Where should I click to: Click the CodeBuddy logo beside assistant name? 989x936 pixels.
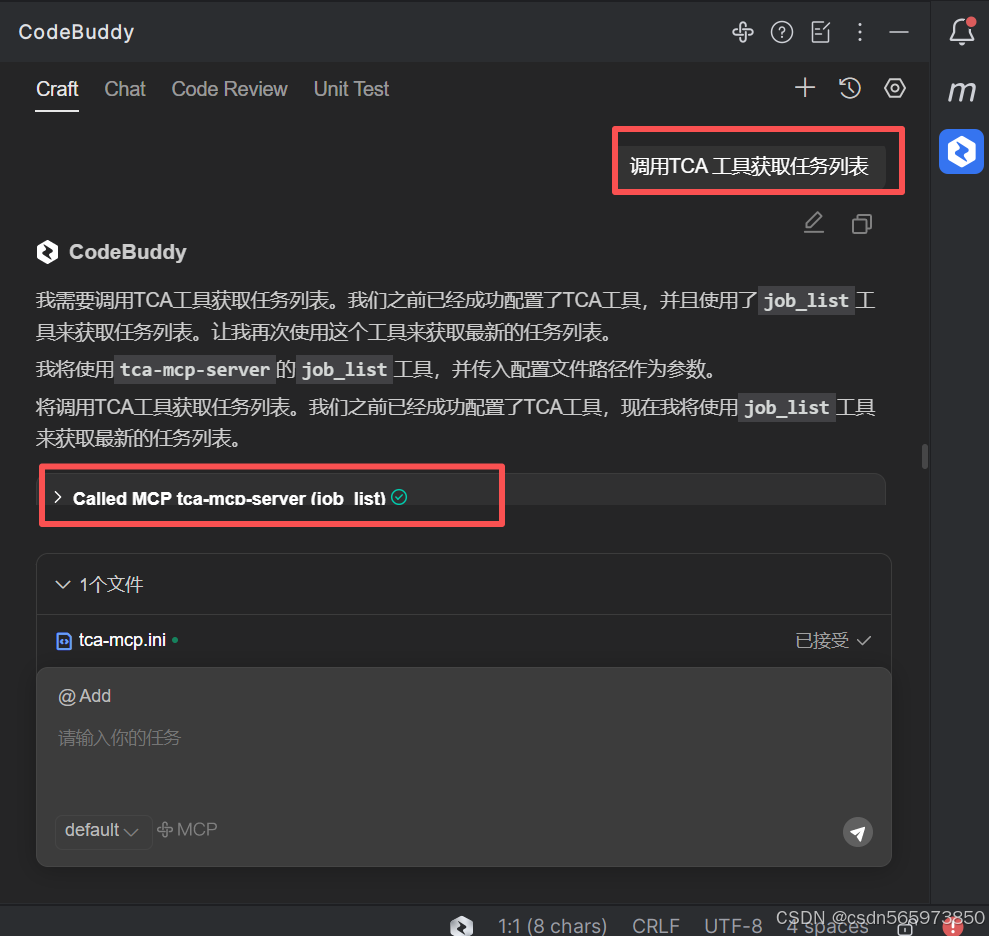(x=47, y=252)
